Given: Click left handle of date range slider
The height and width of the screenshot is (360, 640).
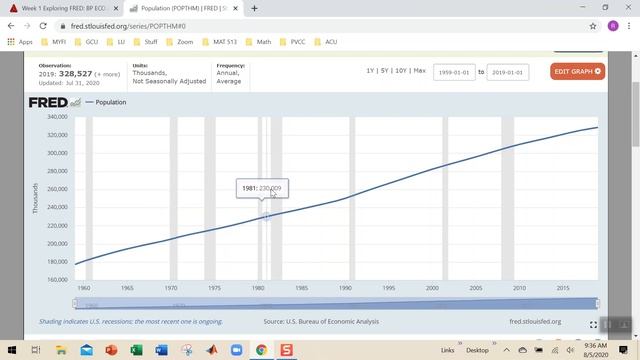Looking at the screenshot, I should [x=75, y=303].
